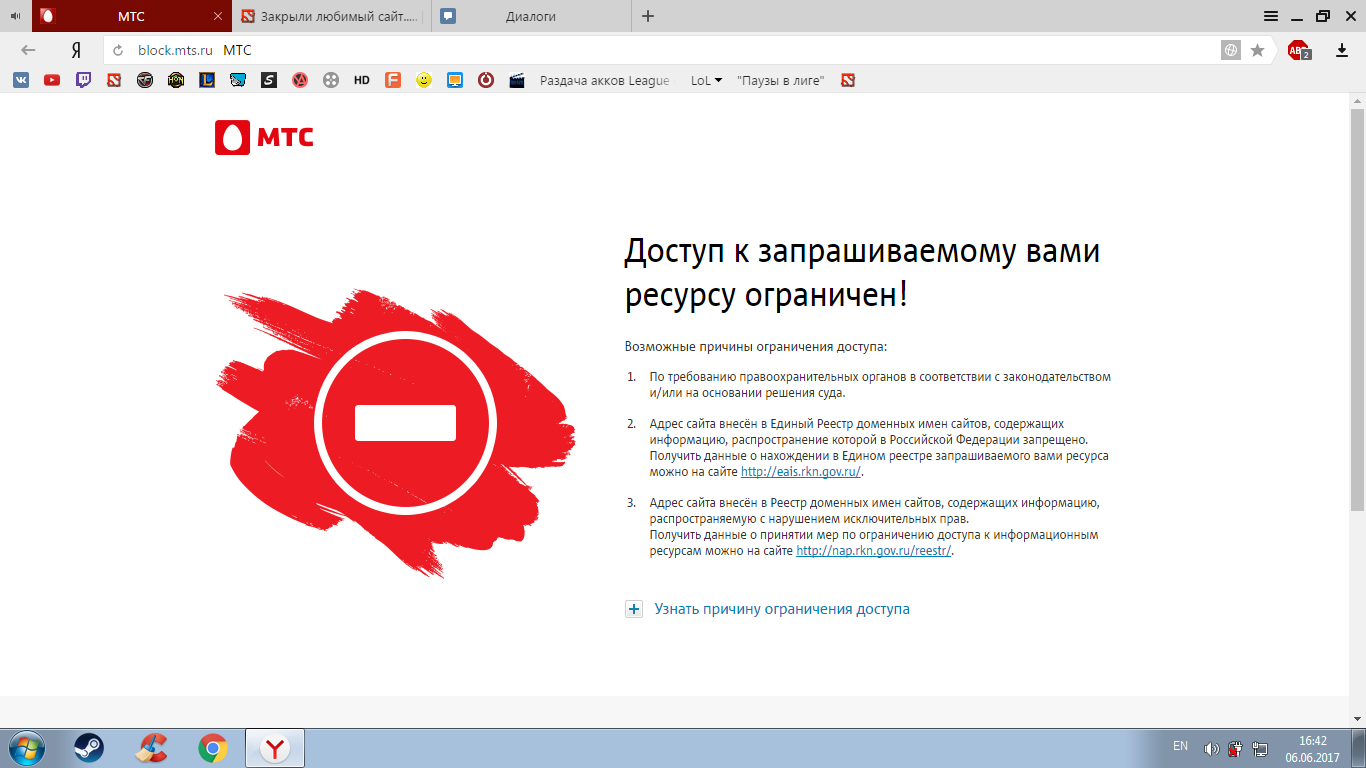Viewport: 1366px width, 768px height.
Task: Open the VK bookmark icon
Action: 21,80
